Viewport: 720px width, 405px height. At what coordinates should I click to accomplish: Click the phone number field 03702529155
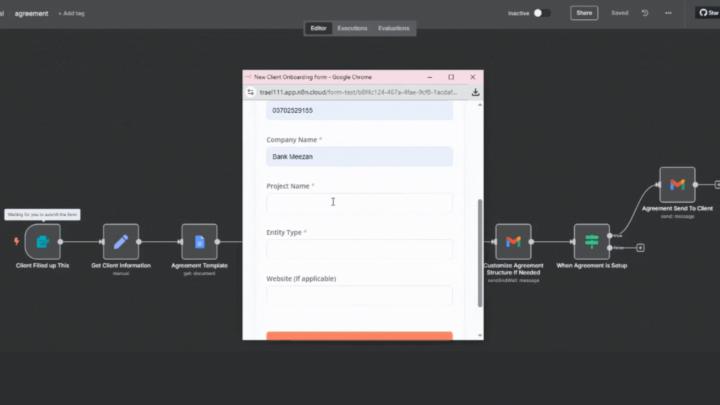(x=359, y=111)
